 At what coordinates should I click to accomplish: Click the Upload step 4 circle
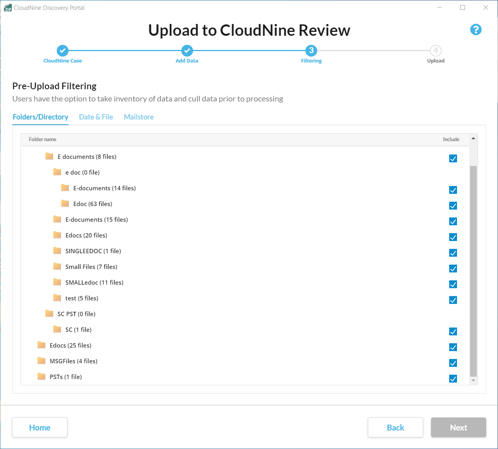(x=436, y=51)
